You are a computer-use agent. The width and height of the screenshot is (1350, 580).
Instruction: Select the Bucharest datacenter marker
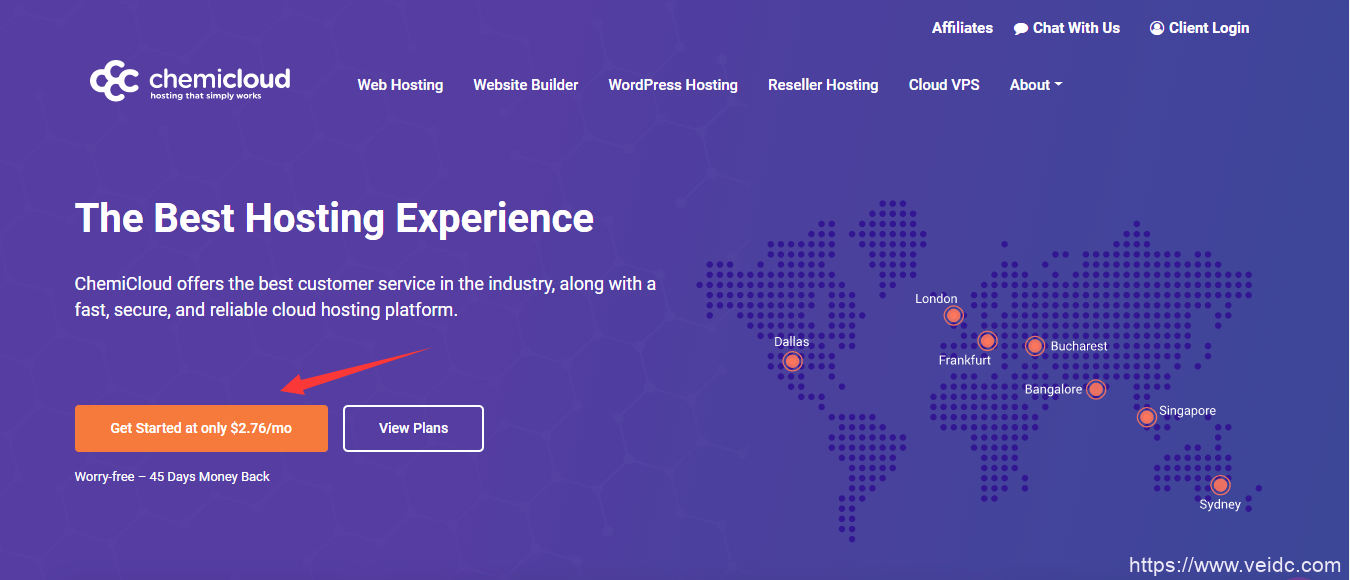click(x=1035, y=346)
